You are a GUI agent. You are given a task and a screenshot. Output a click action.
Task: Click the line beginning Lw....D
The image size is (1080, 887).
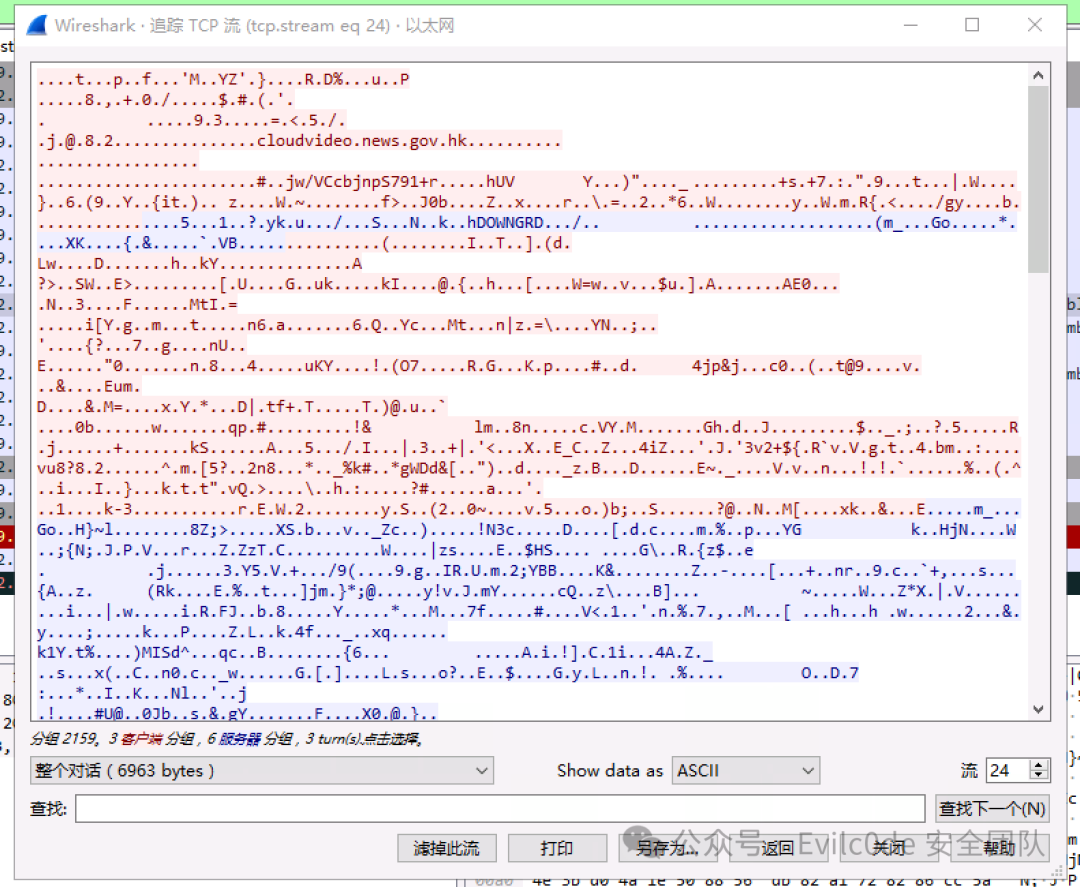(x=200, y=264)
